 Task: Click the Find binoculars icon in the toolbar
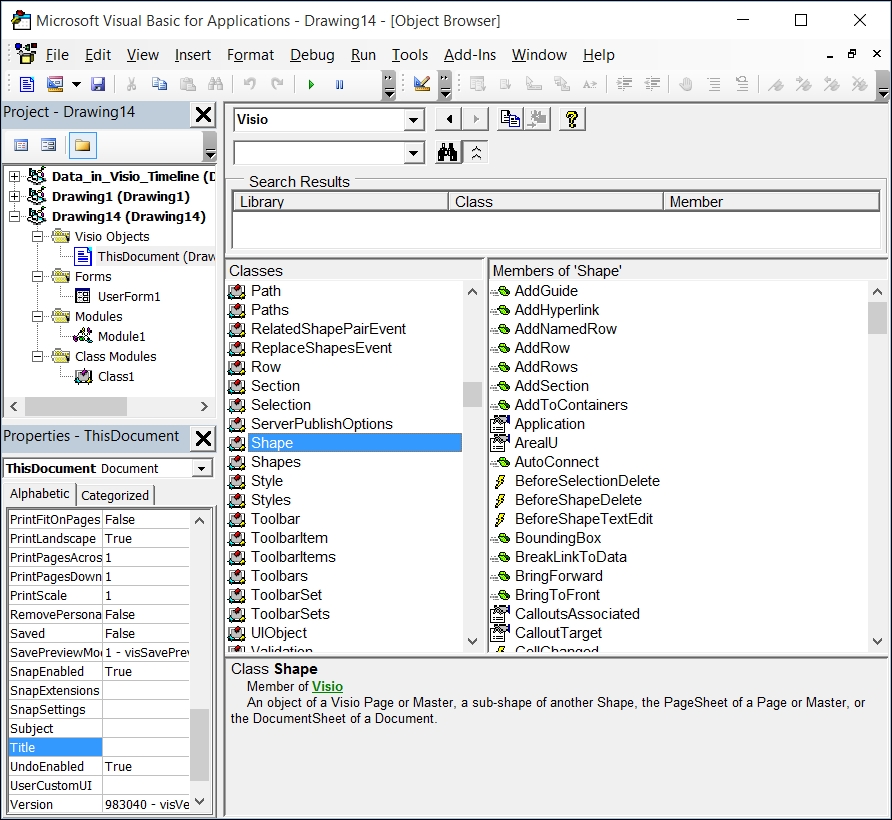(x=215, y=84)
